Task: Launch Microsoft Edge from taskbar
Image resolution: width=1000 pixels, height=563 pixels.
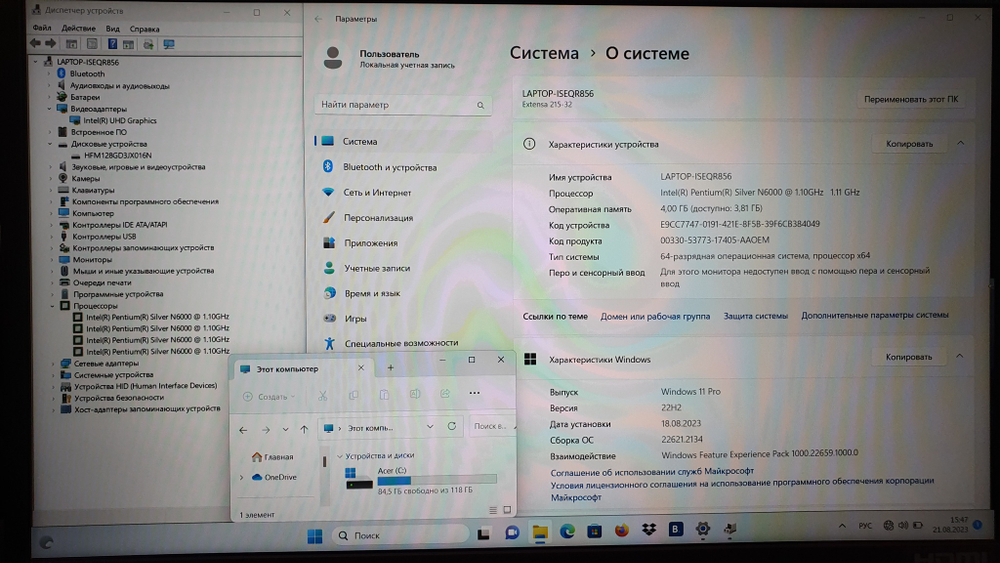Action: (x=567, y=531)
